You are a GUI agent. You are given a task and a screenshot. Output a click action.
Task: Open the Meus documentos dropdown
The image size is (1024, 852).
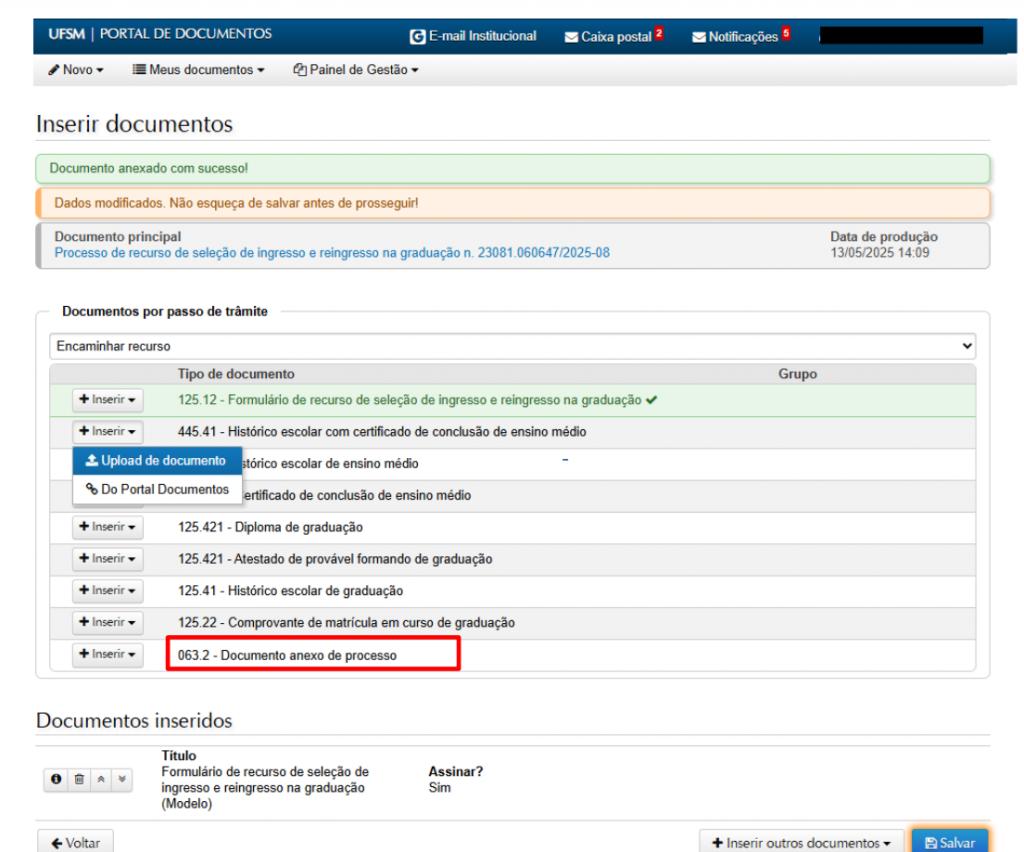click(198, 70)
